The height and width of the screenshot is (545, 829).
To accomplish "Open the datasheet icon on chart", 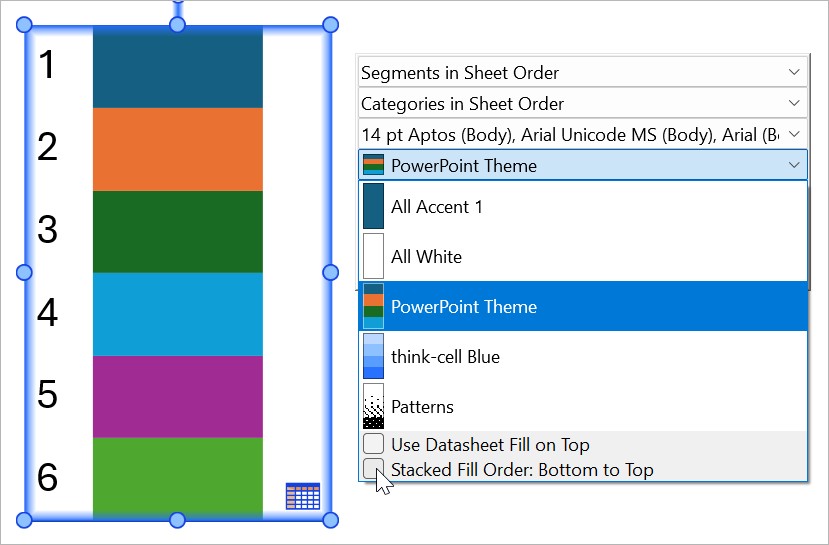I will 302,496.
